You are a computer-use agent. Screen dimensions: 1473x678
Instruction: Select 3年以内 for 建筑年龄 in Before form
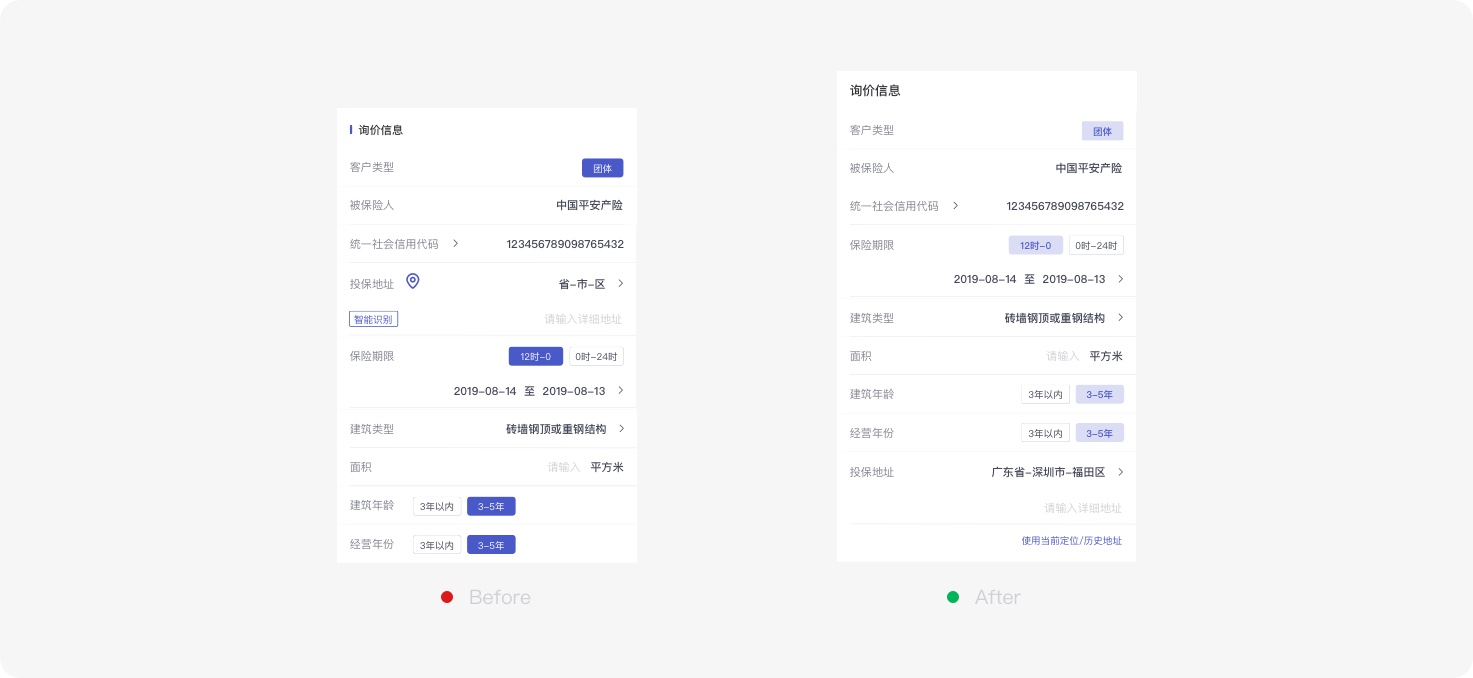tap(437, 506)
